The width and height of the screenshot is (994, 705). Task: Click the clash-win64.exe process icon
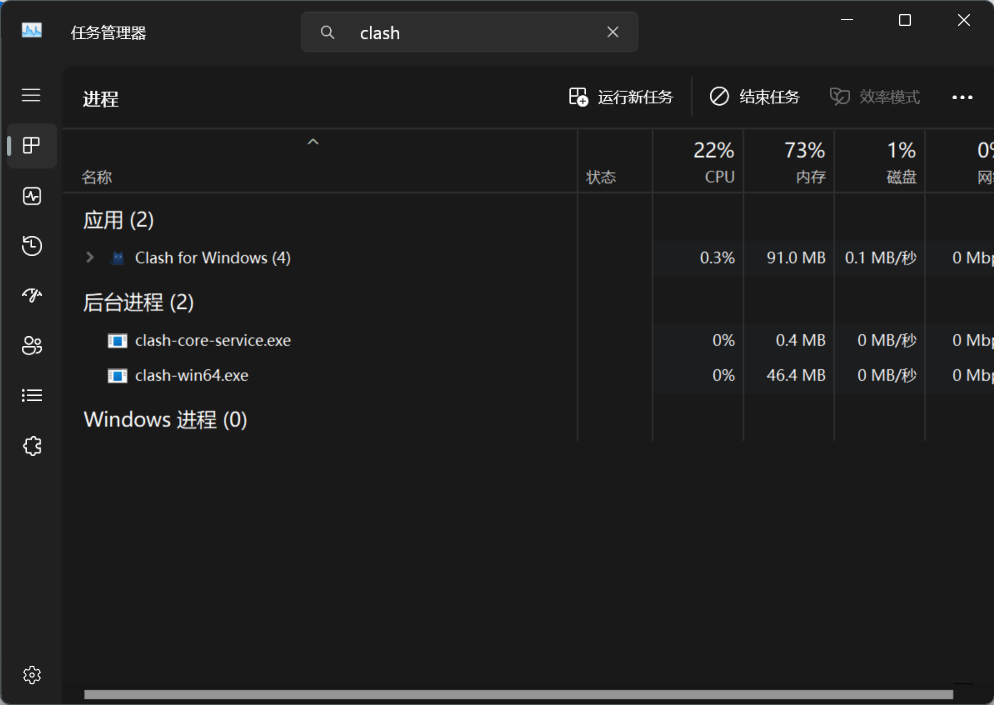click(x=117, y=376)
